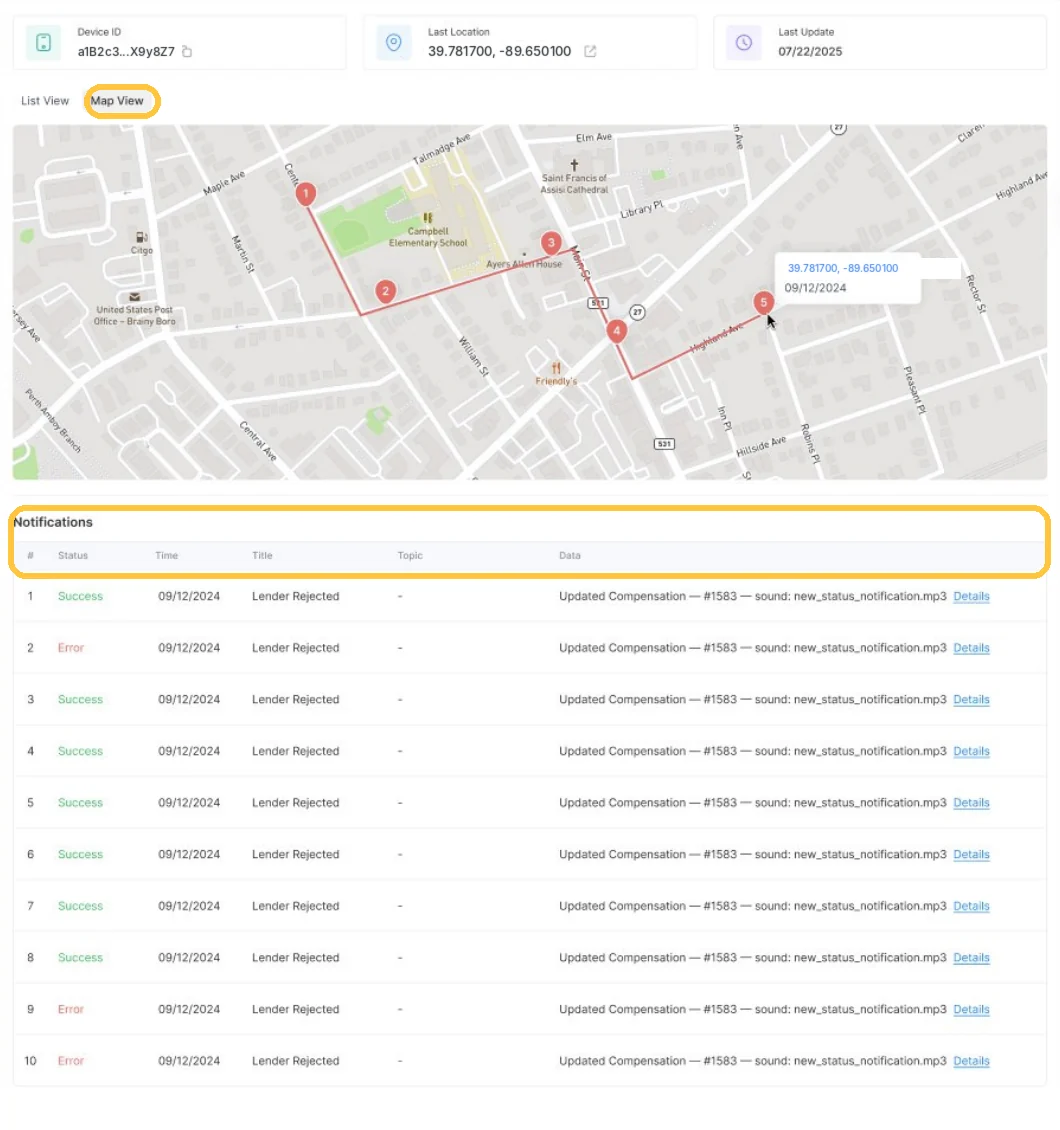Click Saint Francis Cathedral cross icon
This screenshot has height=1130, width=1060.
pyautogui.click(x=574, y=165)
